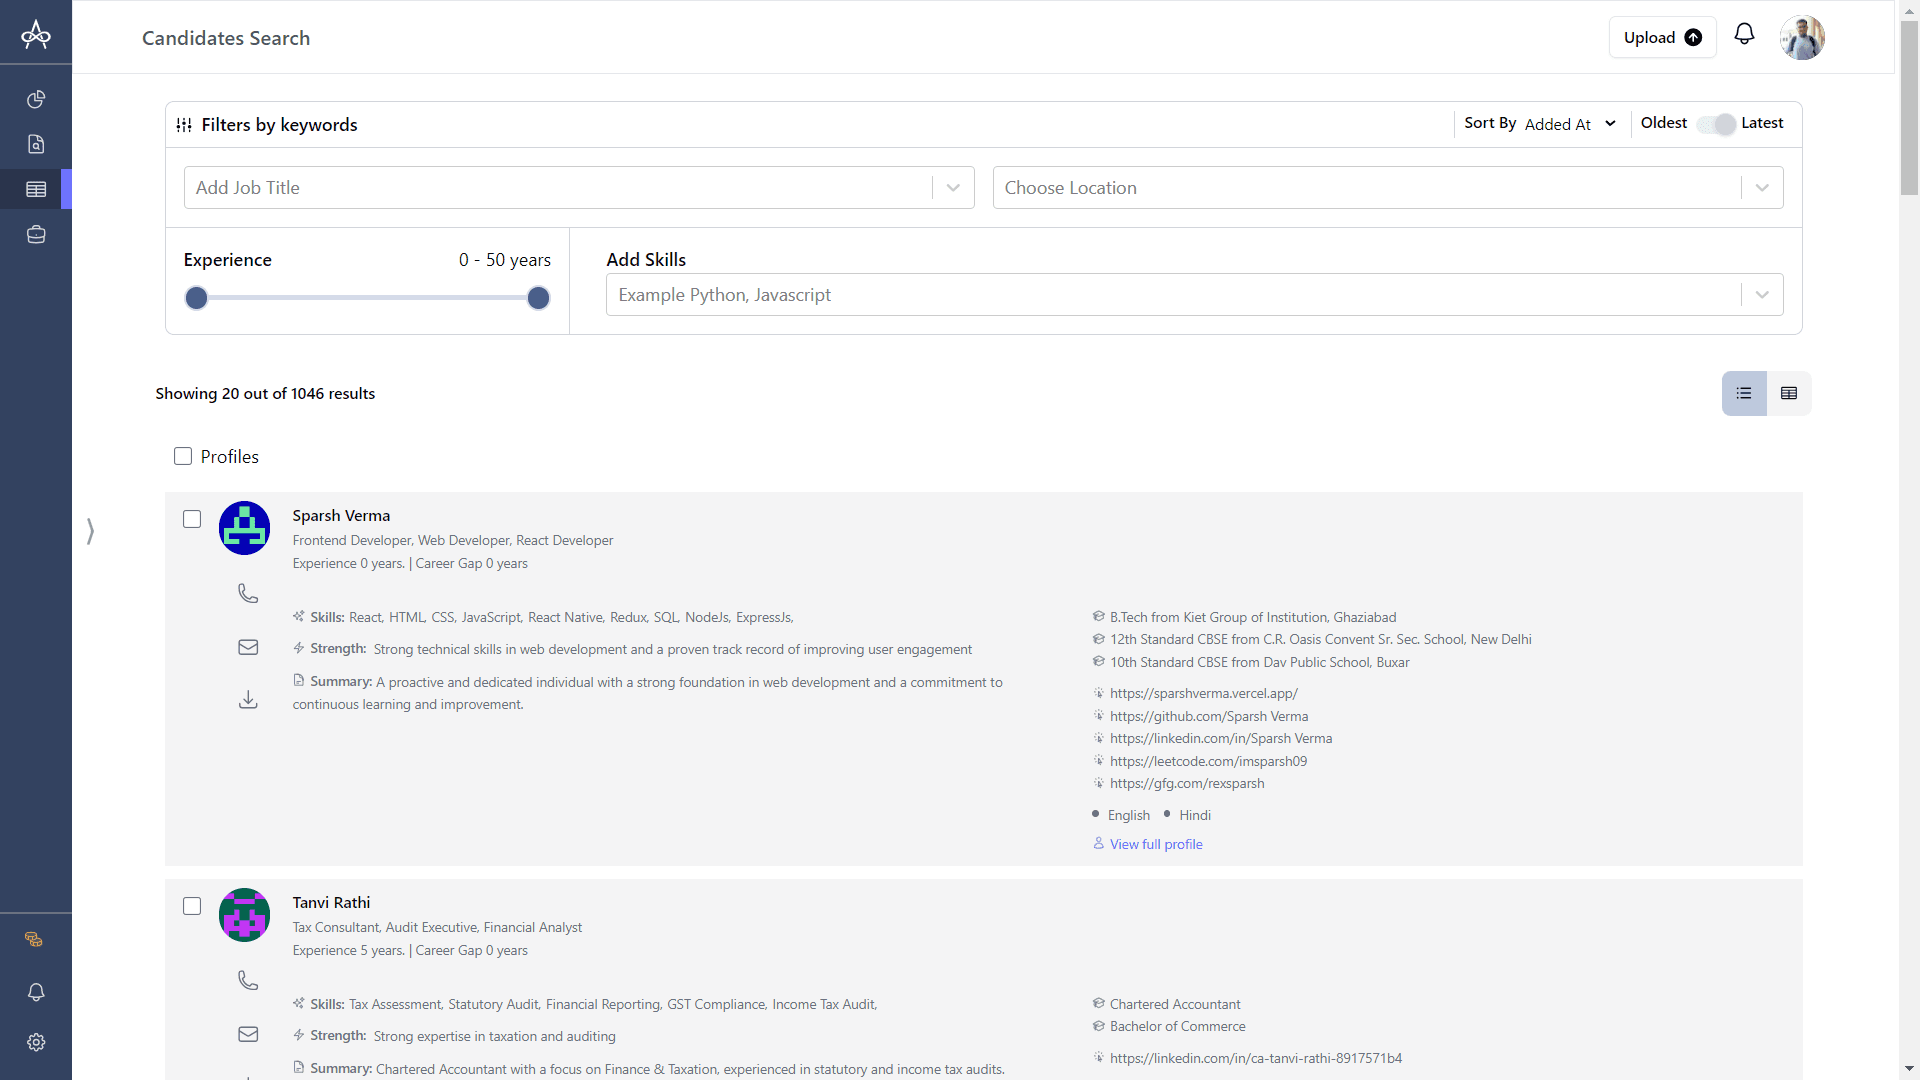Click the Upload button
Image resolution: width=1920 pixels, height=1080 pixels.
coord(1662,38)
